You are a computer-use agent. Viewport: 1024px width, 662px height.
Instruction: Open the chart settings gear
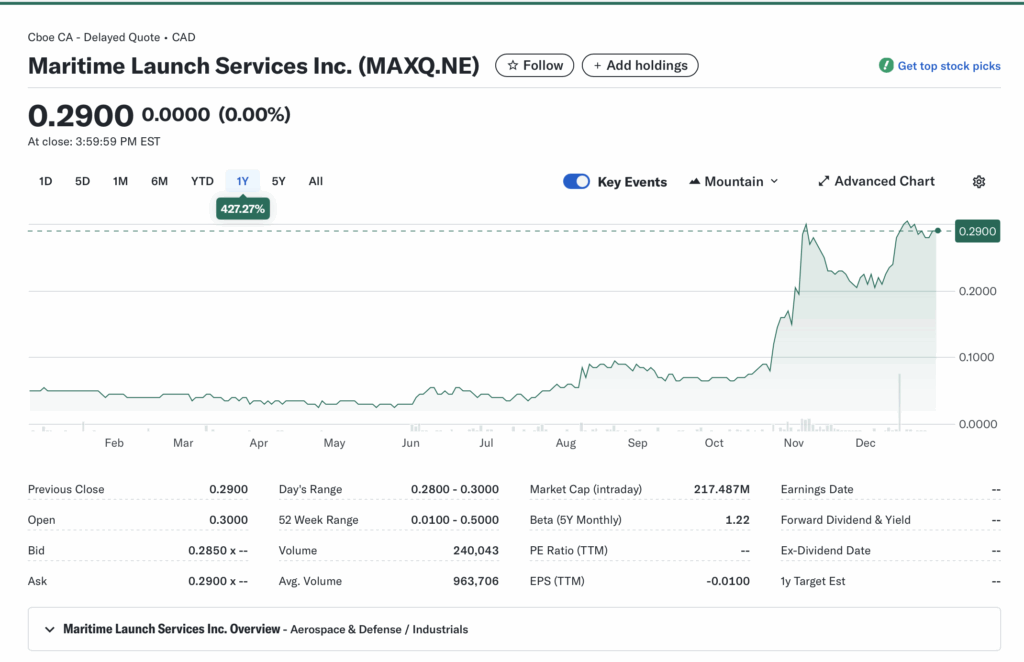point(978,181)
